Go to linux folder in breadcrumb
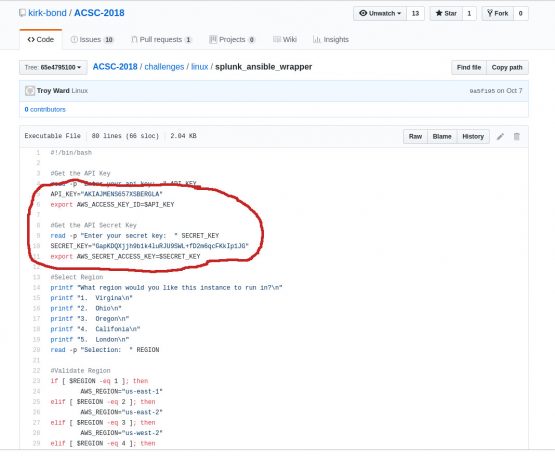 click(200, 67)
